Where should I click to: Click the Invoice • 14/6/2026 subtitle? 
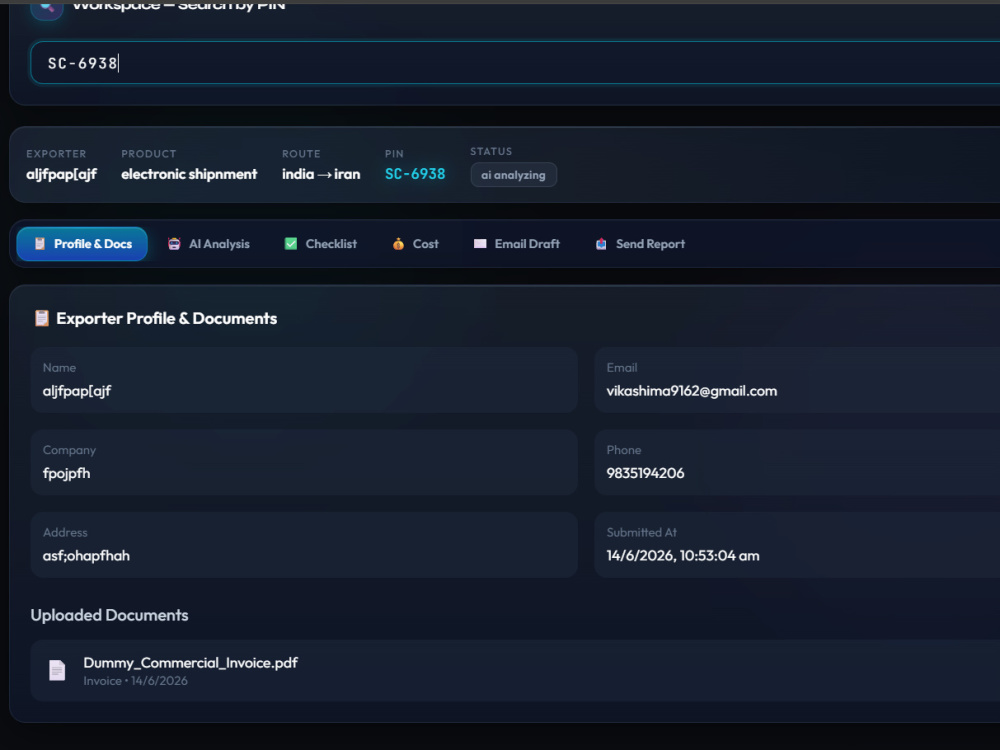pos(135,681)
